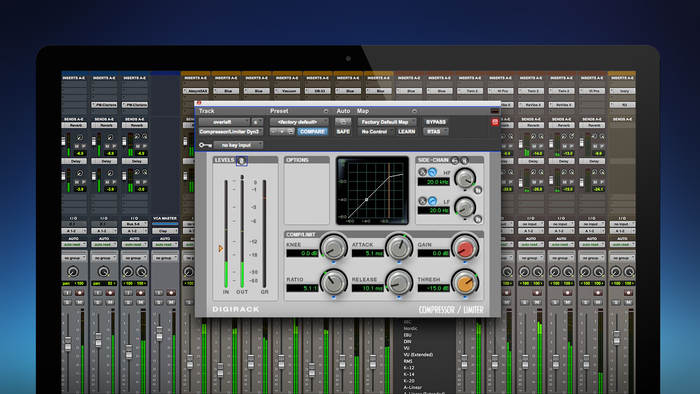Click the HF 20.0 kHz frequency field
Screen dimensions: 700x394
433,182
